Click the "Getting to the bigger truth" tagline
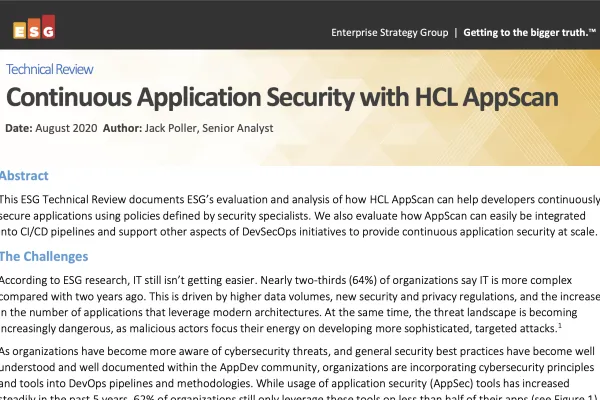The width and height of the screenshot is (600, 400). coord(528,33)
